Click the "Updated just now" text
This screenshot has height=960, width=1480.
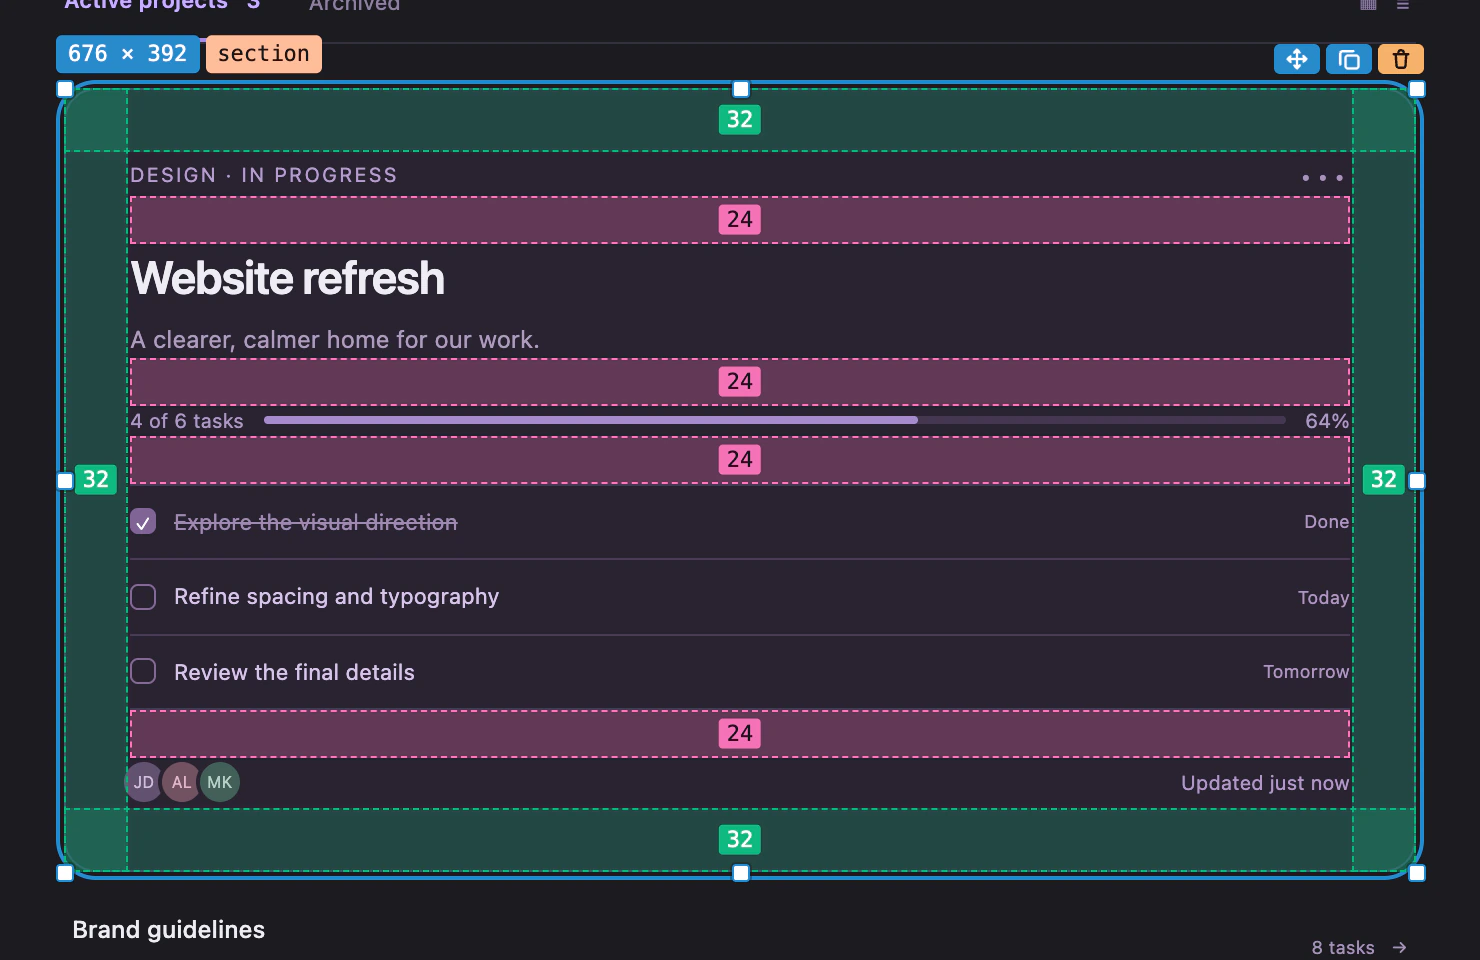[x=1265, y=783]
